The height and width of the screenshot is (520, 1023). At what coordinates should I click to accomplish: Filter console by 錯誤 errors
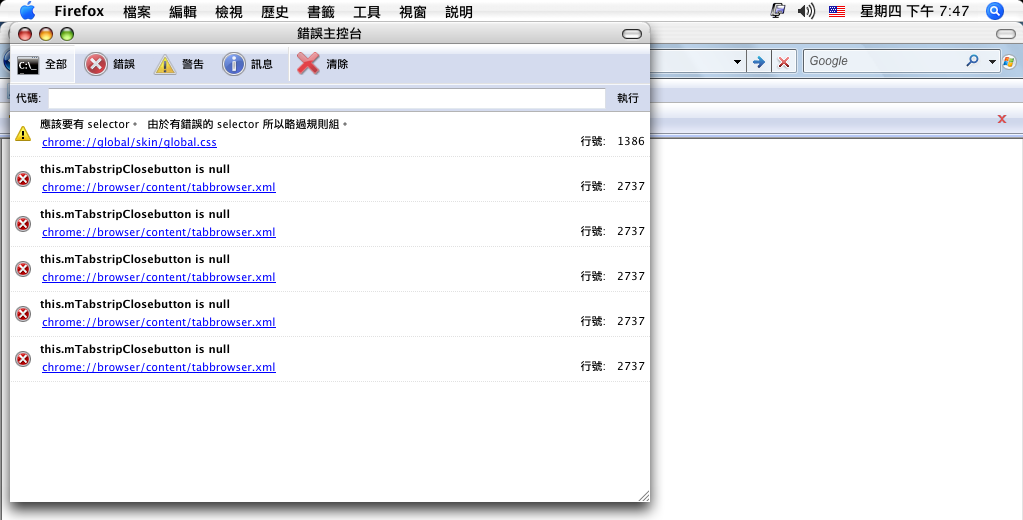click(110, 65)
